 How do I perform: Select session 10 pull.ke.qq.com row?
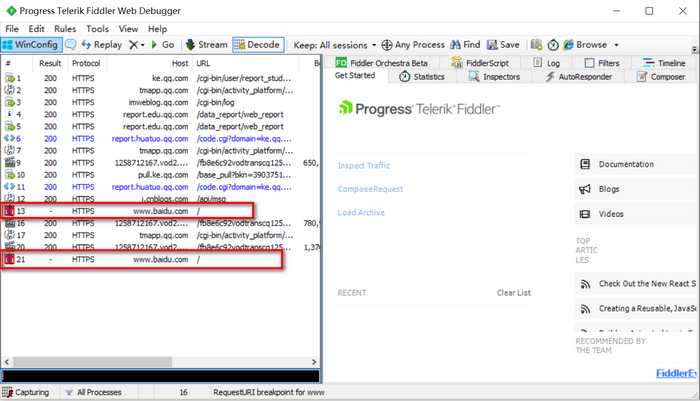pyautogui.click(x=160, y=175)
